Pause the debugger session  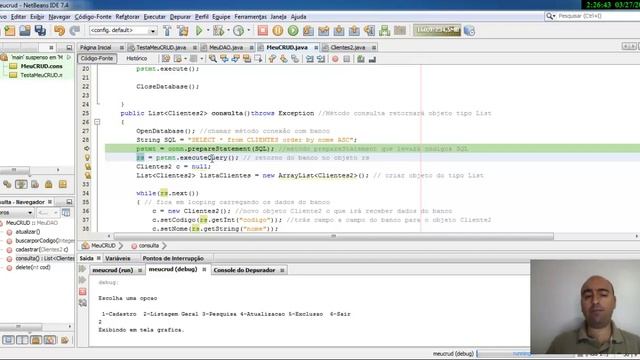(x=278, y=31)
